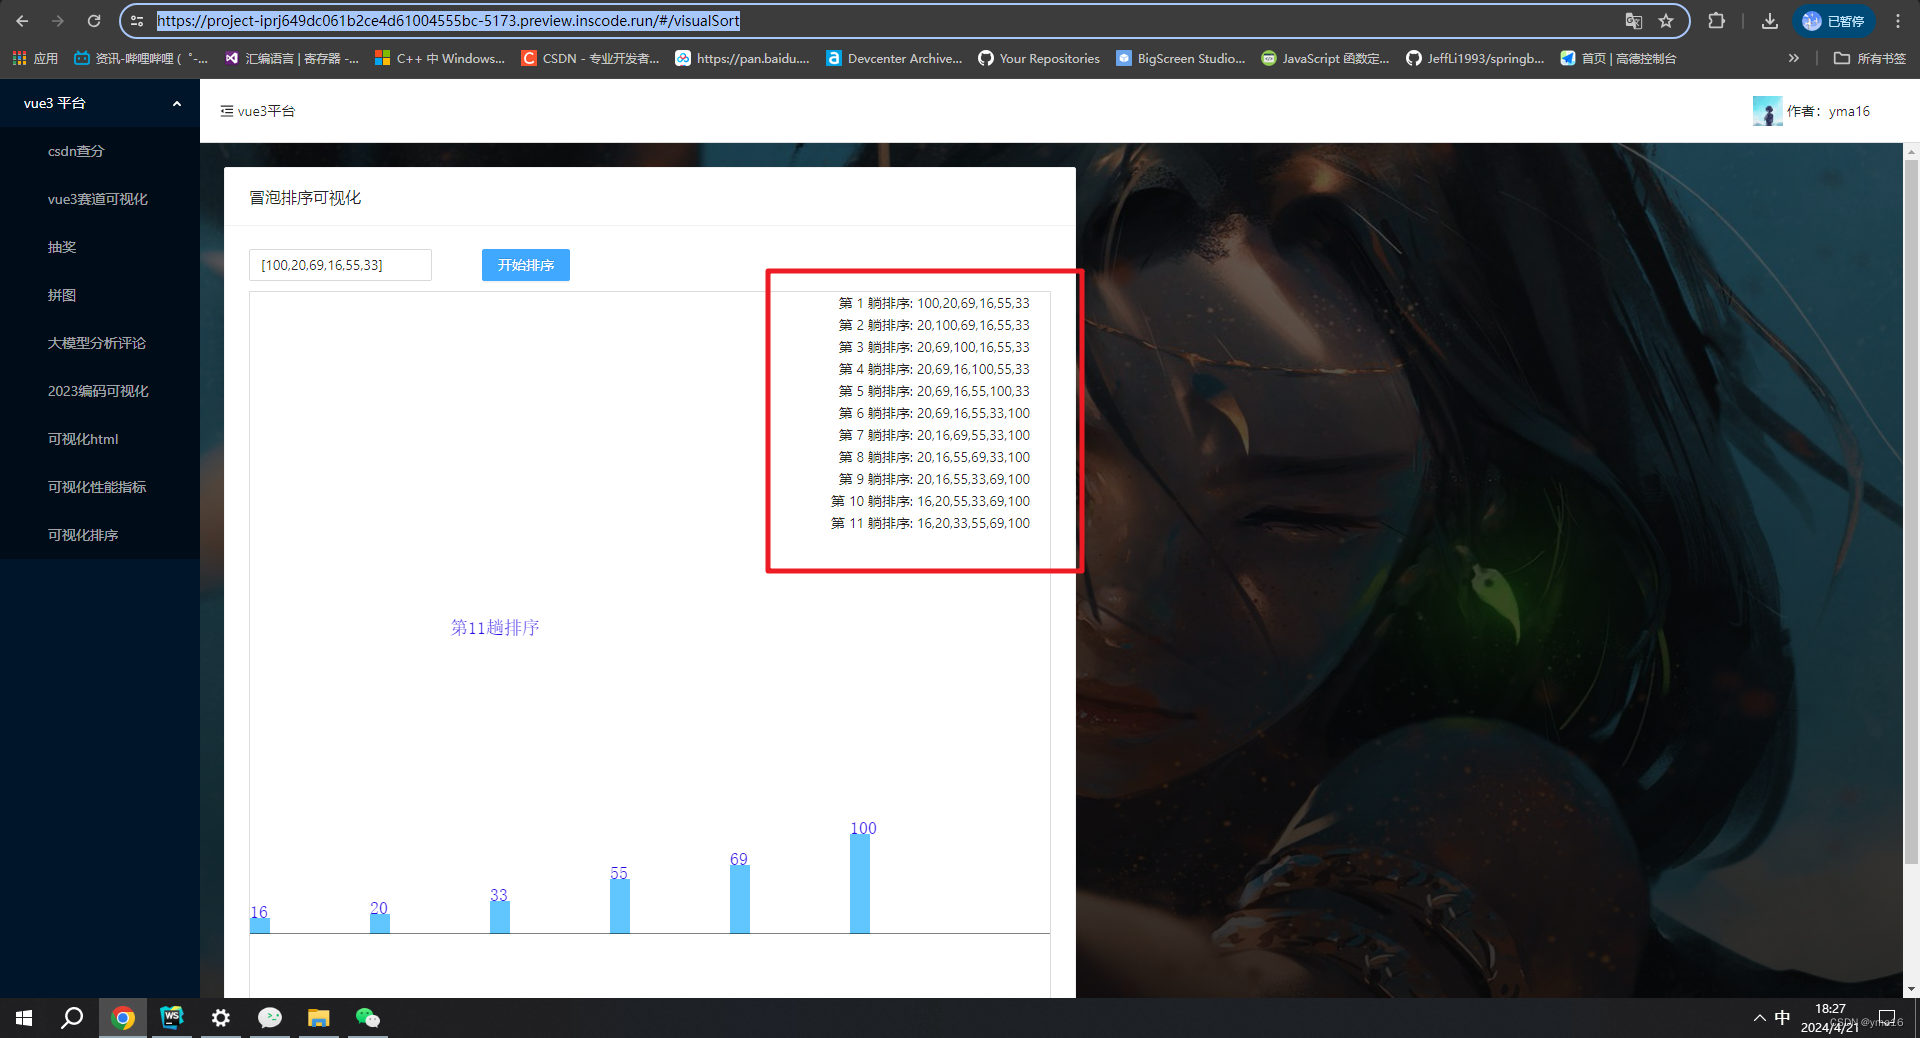This screenshot has height=1038, width=1920.
Task: Bookmark this page with the star icon
Action: tap(1666, 21)
